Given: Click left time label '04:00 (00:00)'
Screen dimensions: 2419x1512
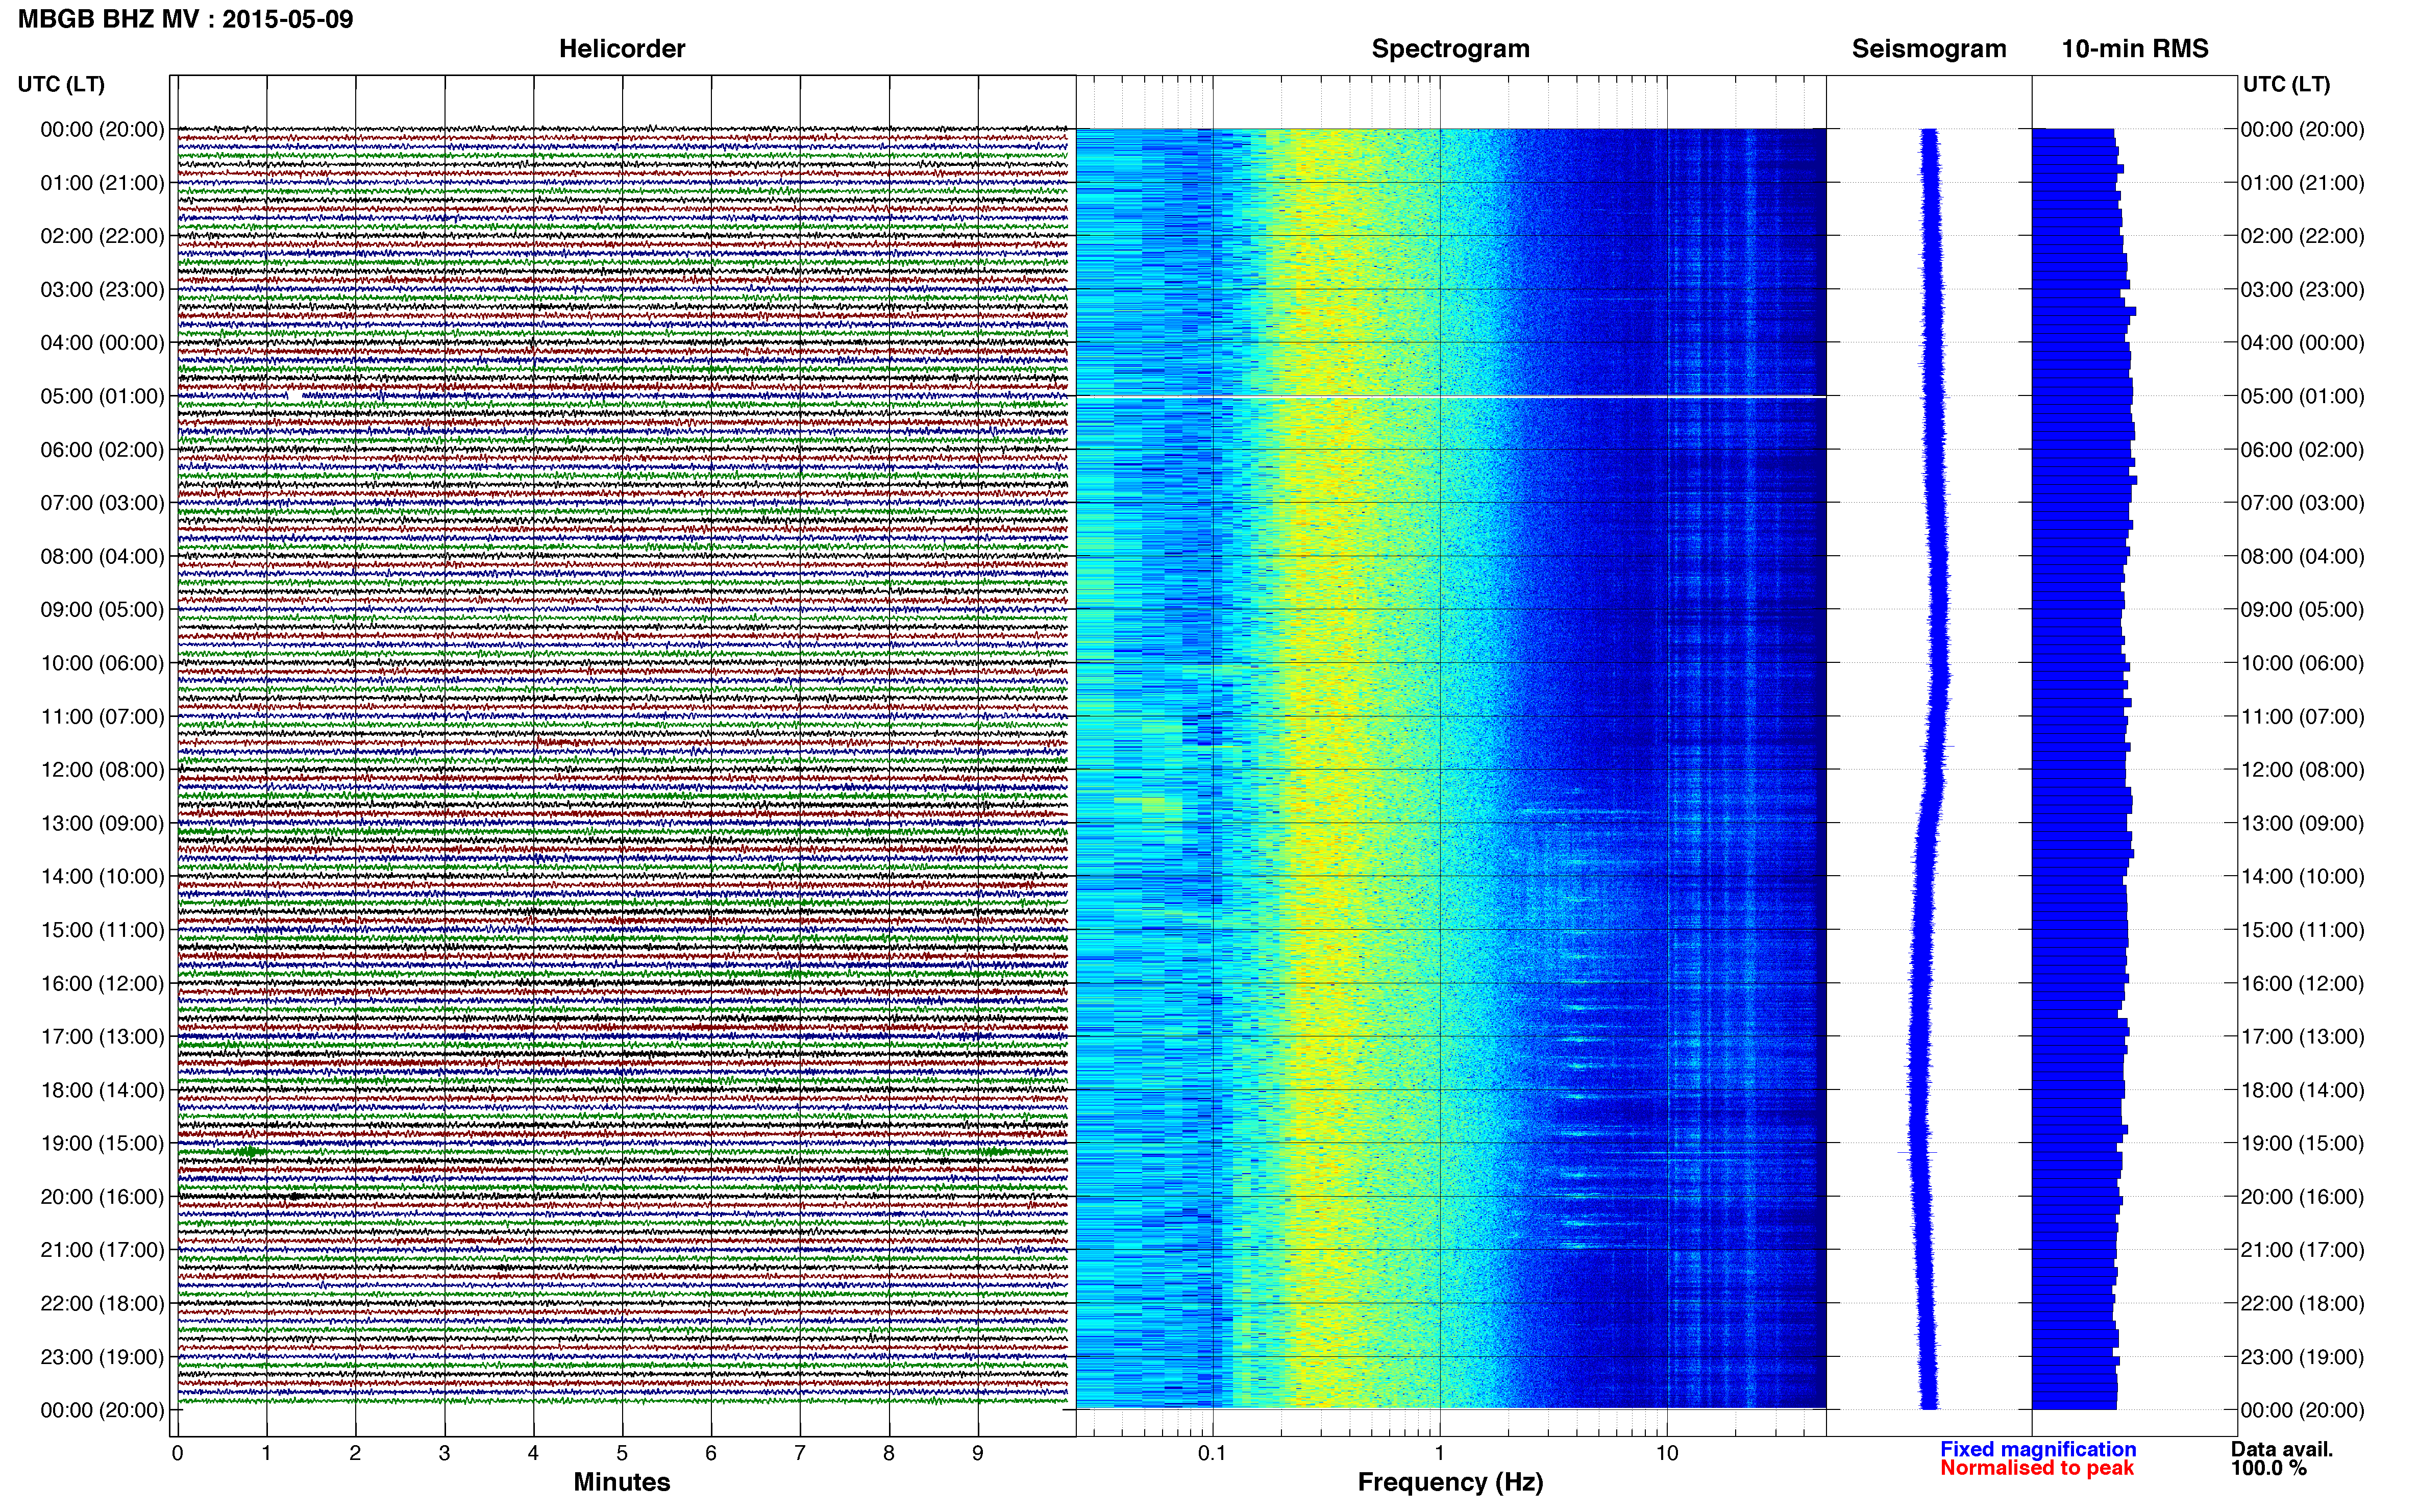Looking at the screenshot, I should pos(102,343).
